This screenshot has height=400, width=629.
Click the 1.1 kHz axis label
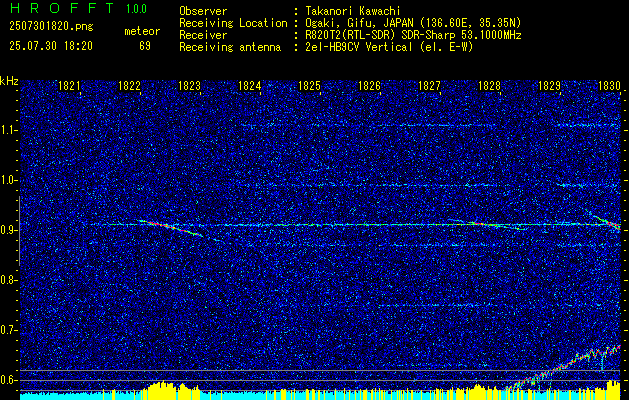[x=9, y=130]
